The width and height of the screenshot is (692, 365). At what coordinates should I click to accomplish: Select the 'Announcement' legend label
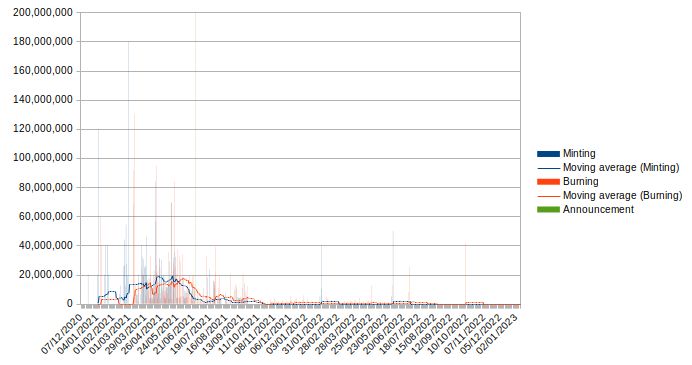[598, 209]
